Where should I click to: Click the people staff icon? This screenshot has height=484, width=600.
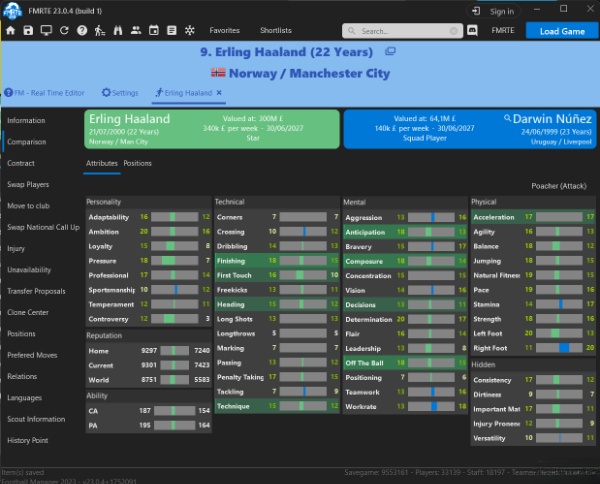(x=136, y=30)
